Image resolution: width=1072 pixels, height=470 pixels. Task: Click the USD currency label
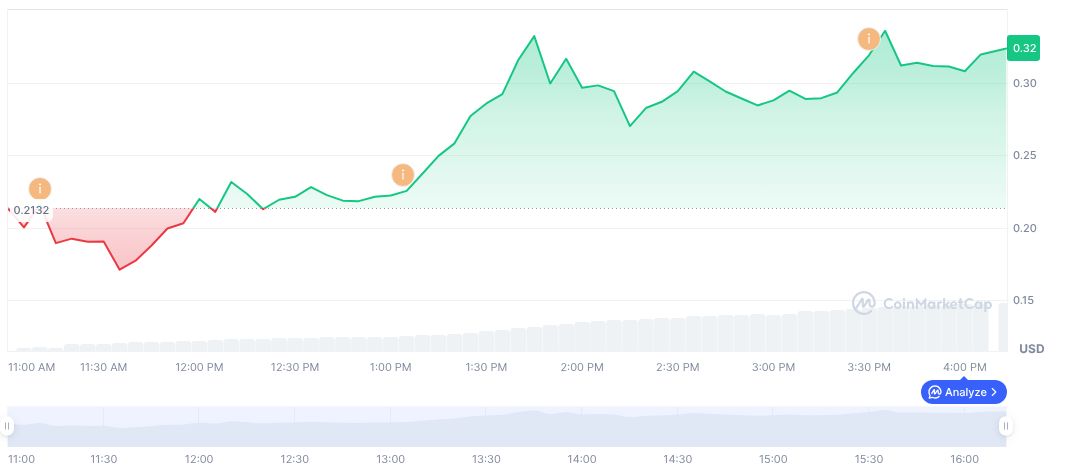1032,348
